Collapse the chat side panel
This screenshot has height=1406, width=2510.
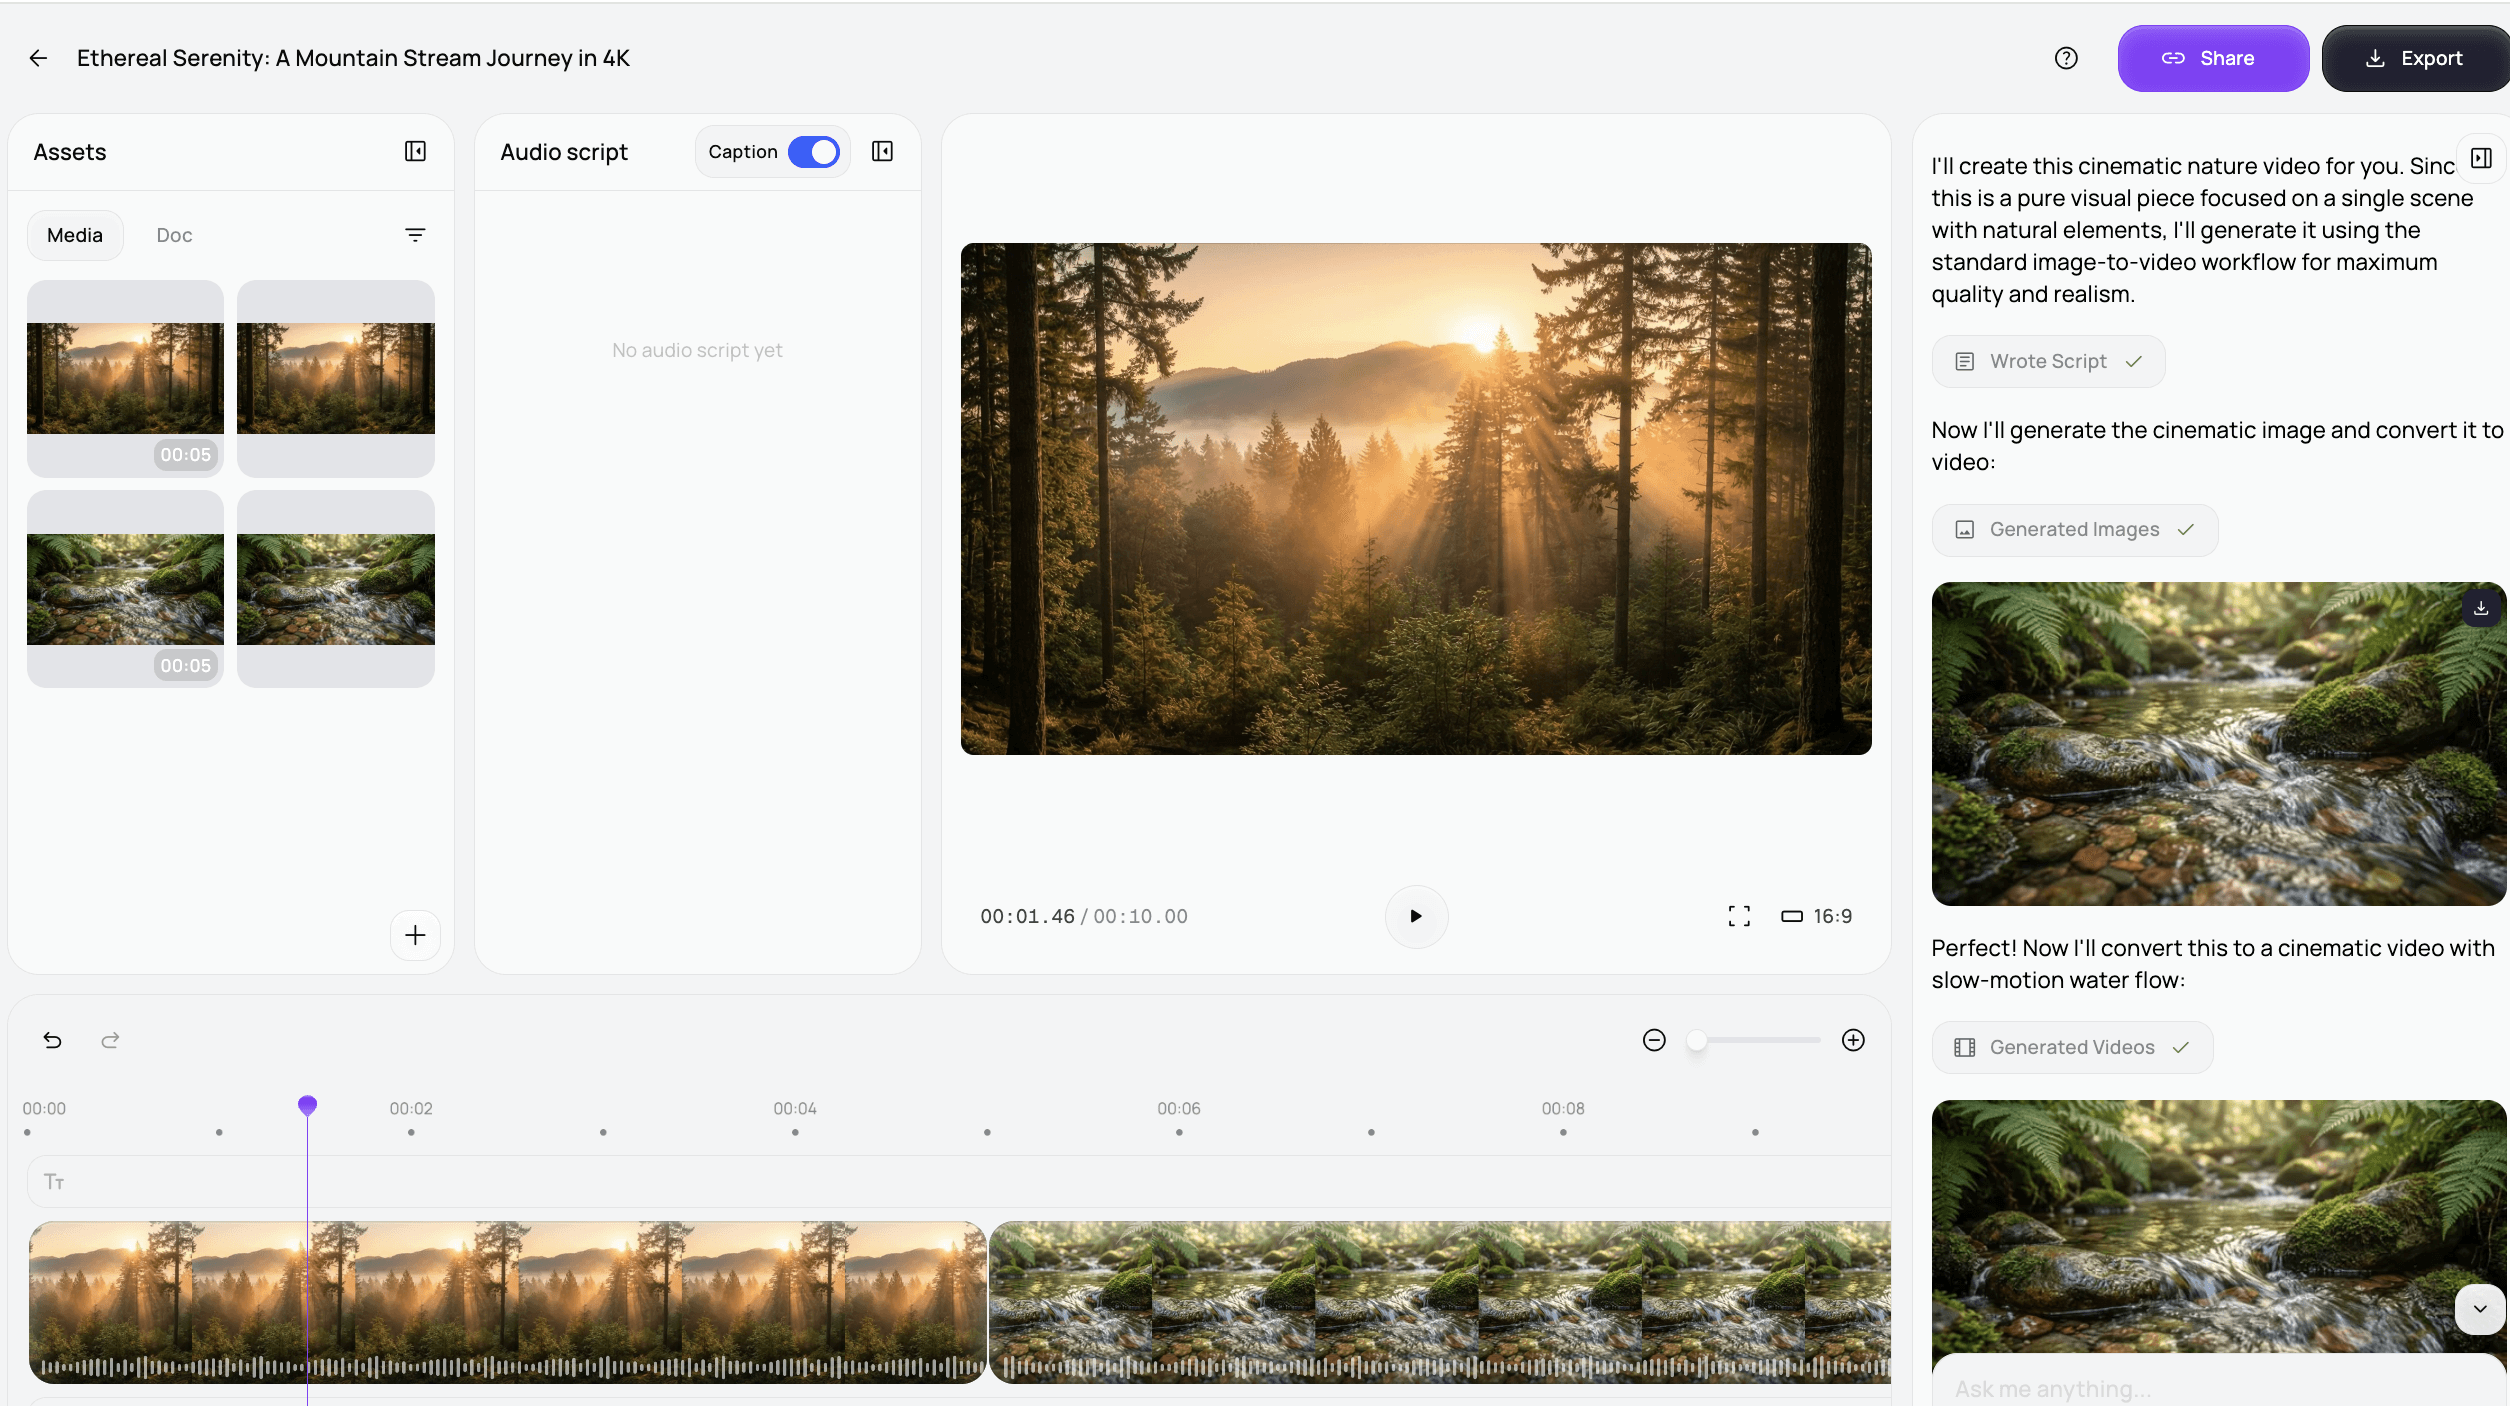pos(2481,158)
